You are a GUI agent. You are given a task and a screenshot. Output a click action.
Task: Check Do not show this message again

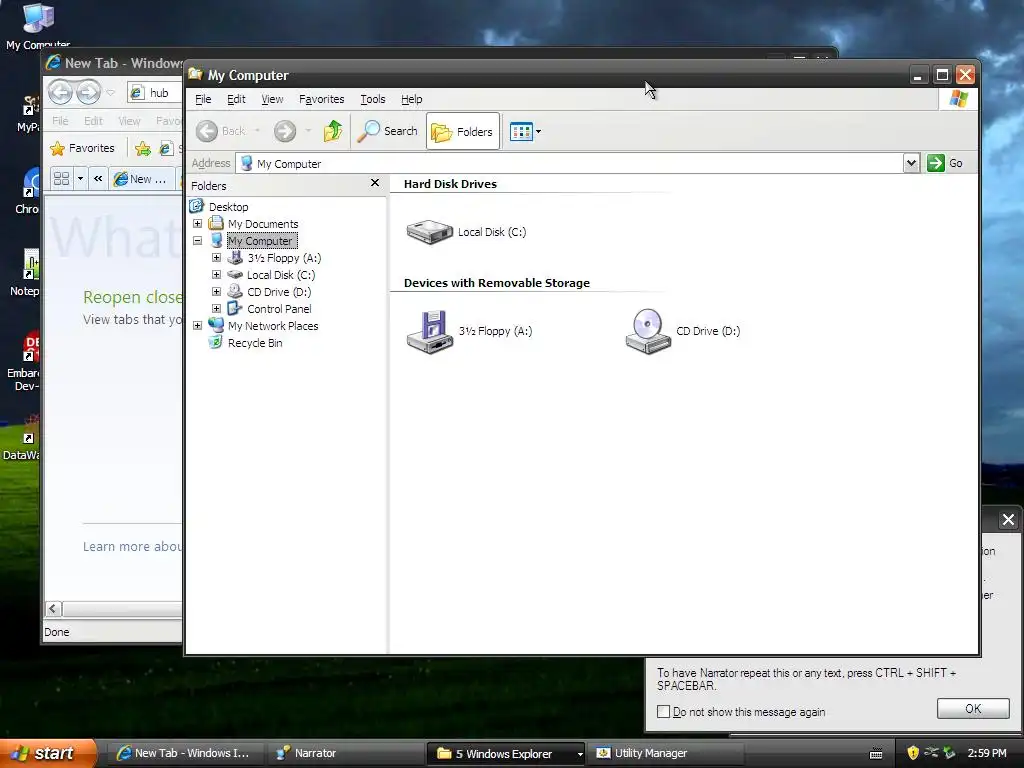pyautogui.click(x=664, y=712)
